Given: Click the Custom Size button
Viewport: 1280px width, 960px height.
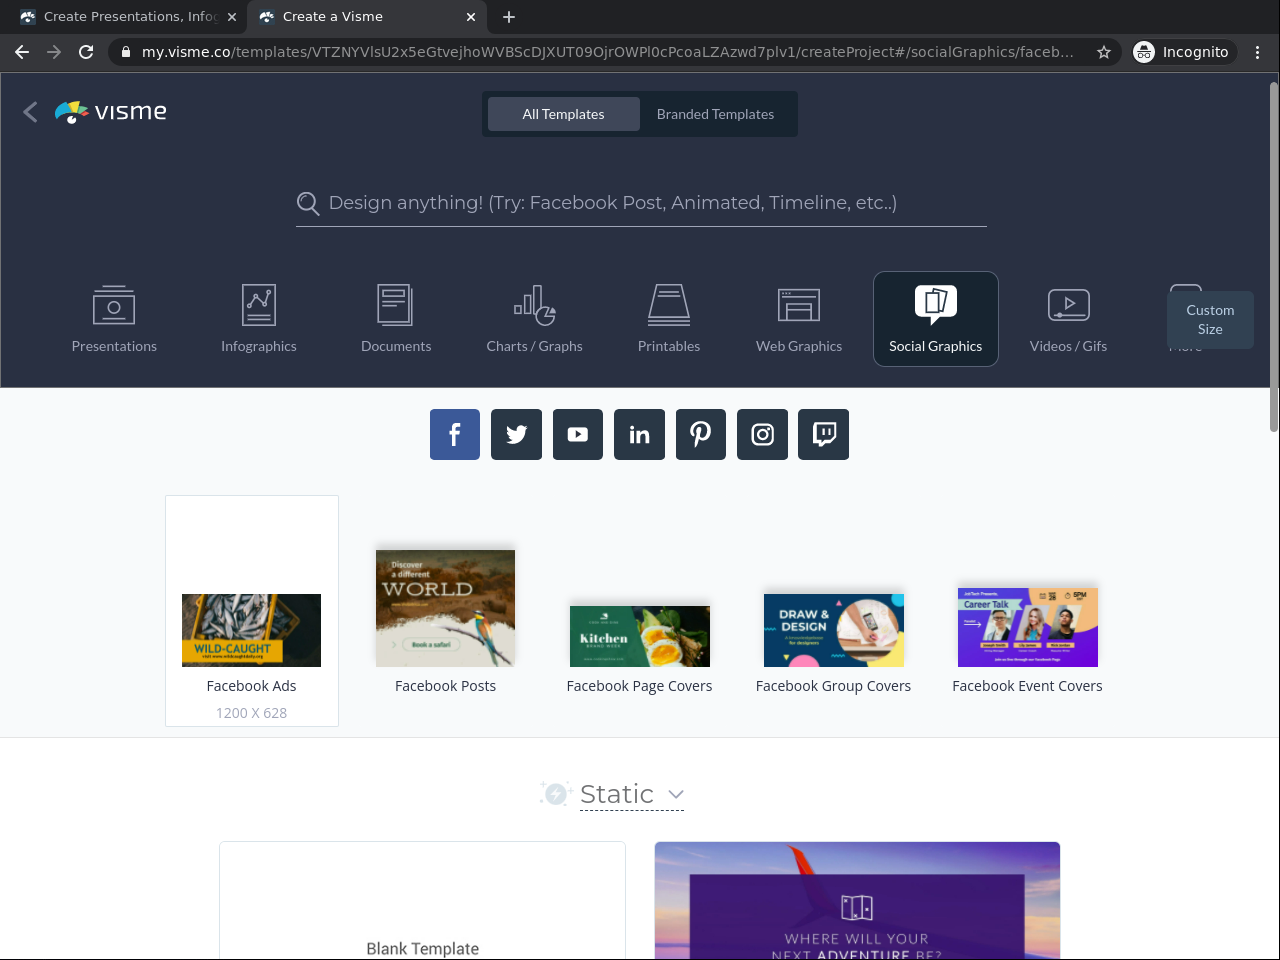Looking at the screenshot, I should (x=1210, y=320).
